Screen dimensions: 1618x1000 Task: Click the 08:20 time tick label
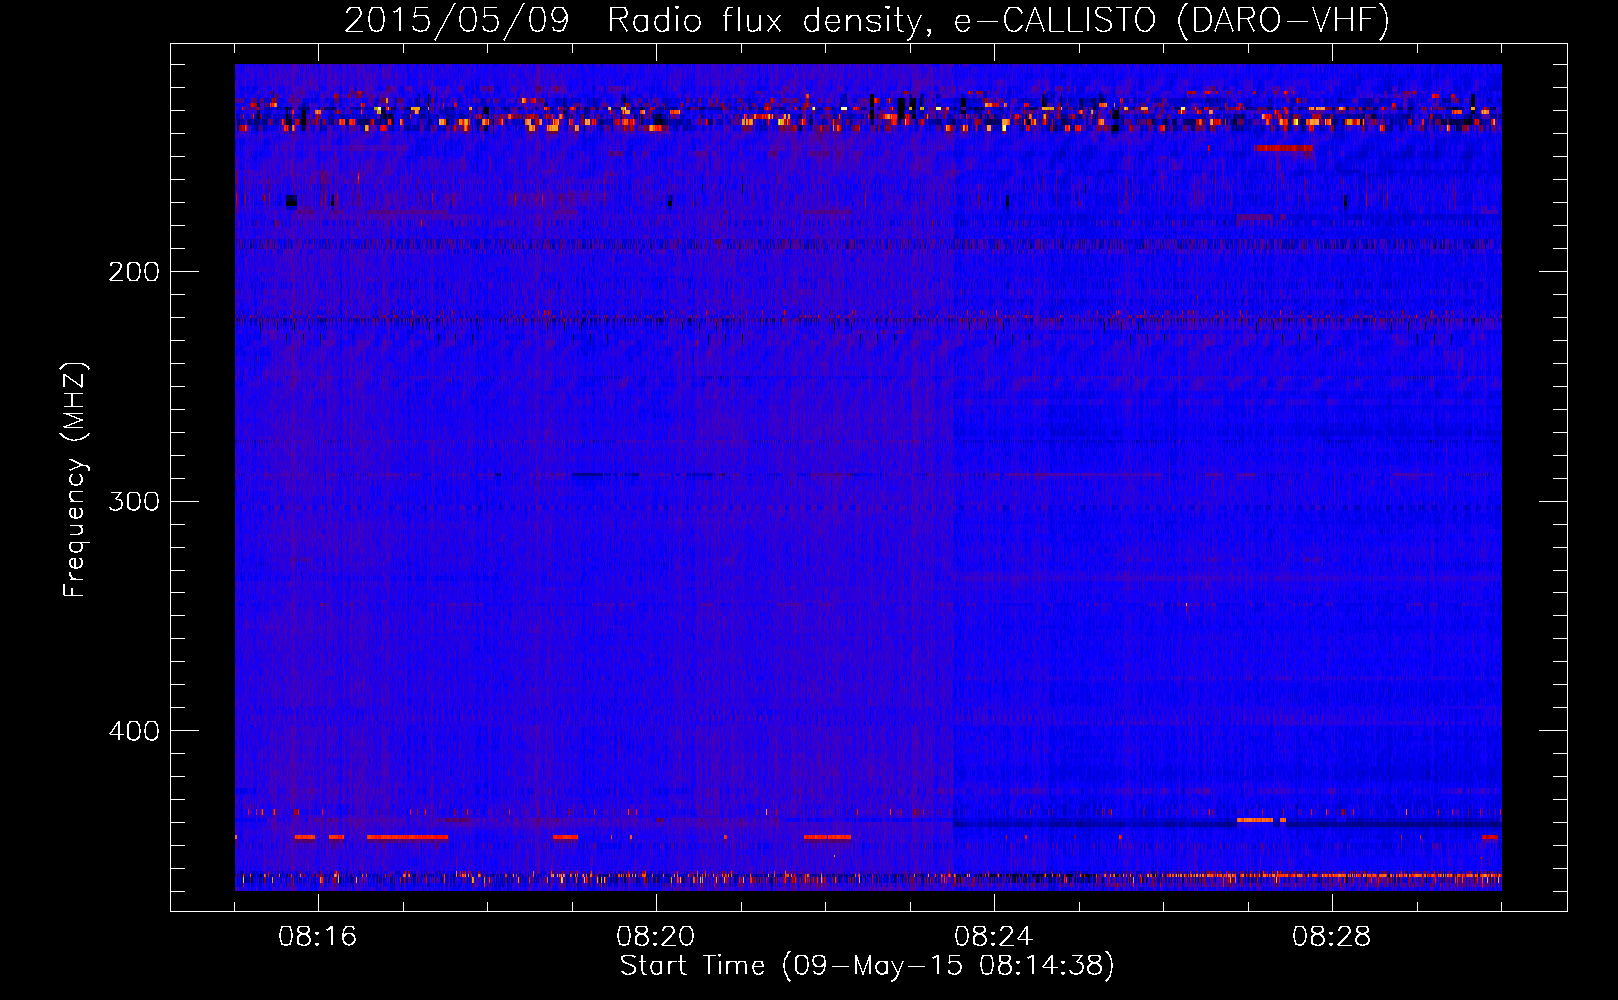[x=656, y=937]
